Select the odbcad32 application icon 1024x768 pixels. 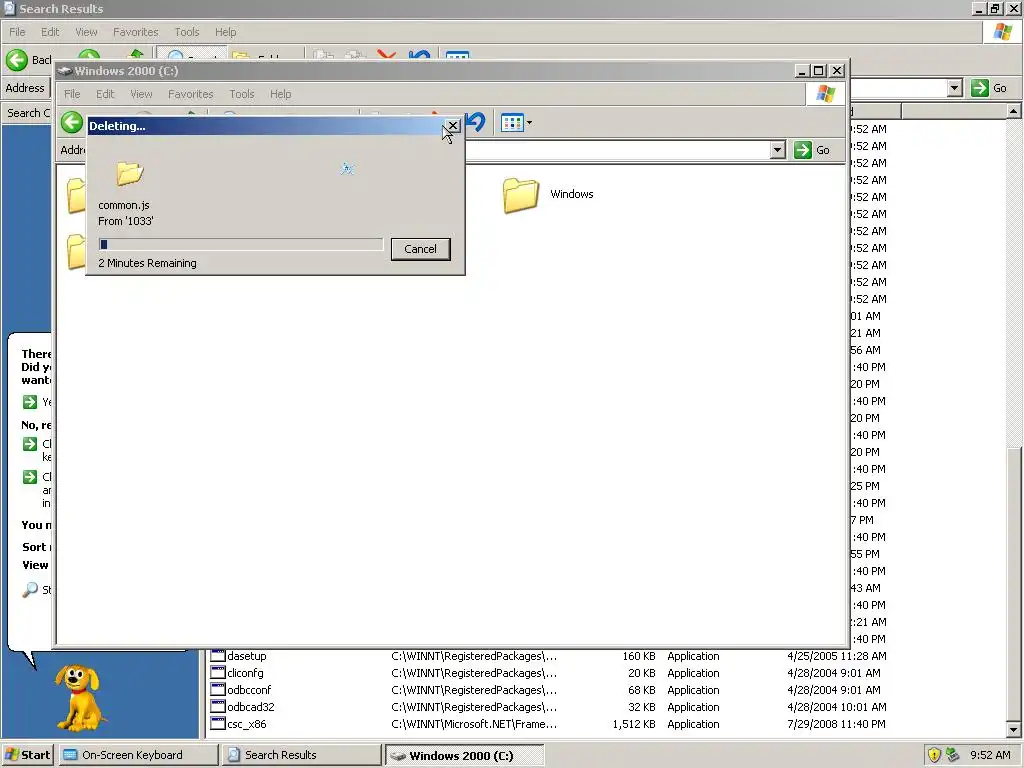coord(217,707)
